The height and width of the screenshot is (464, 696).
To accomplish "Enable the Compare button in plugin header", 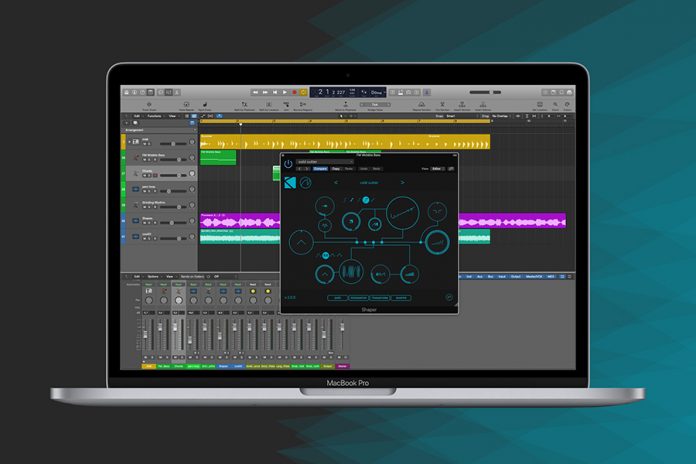I will 320,169.
